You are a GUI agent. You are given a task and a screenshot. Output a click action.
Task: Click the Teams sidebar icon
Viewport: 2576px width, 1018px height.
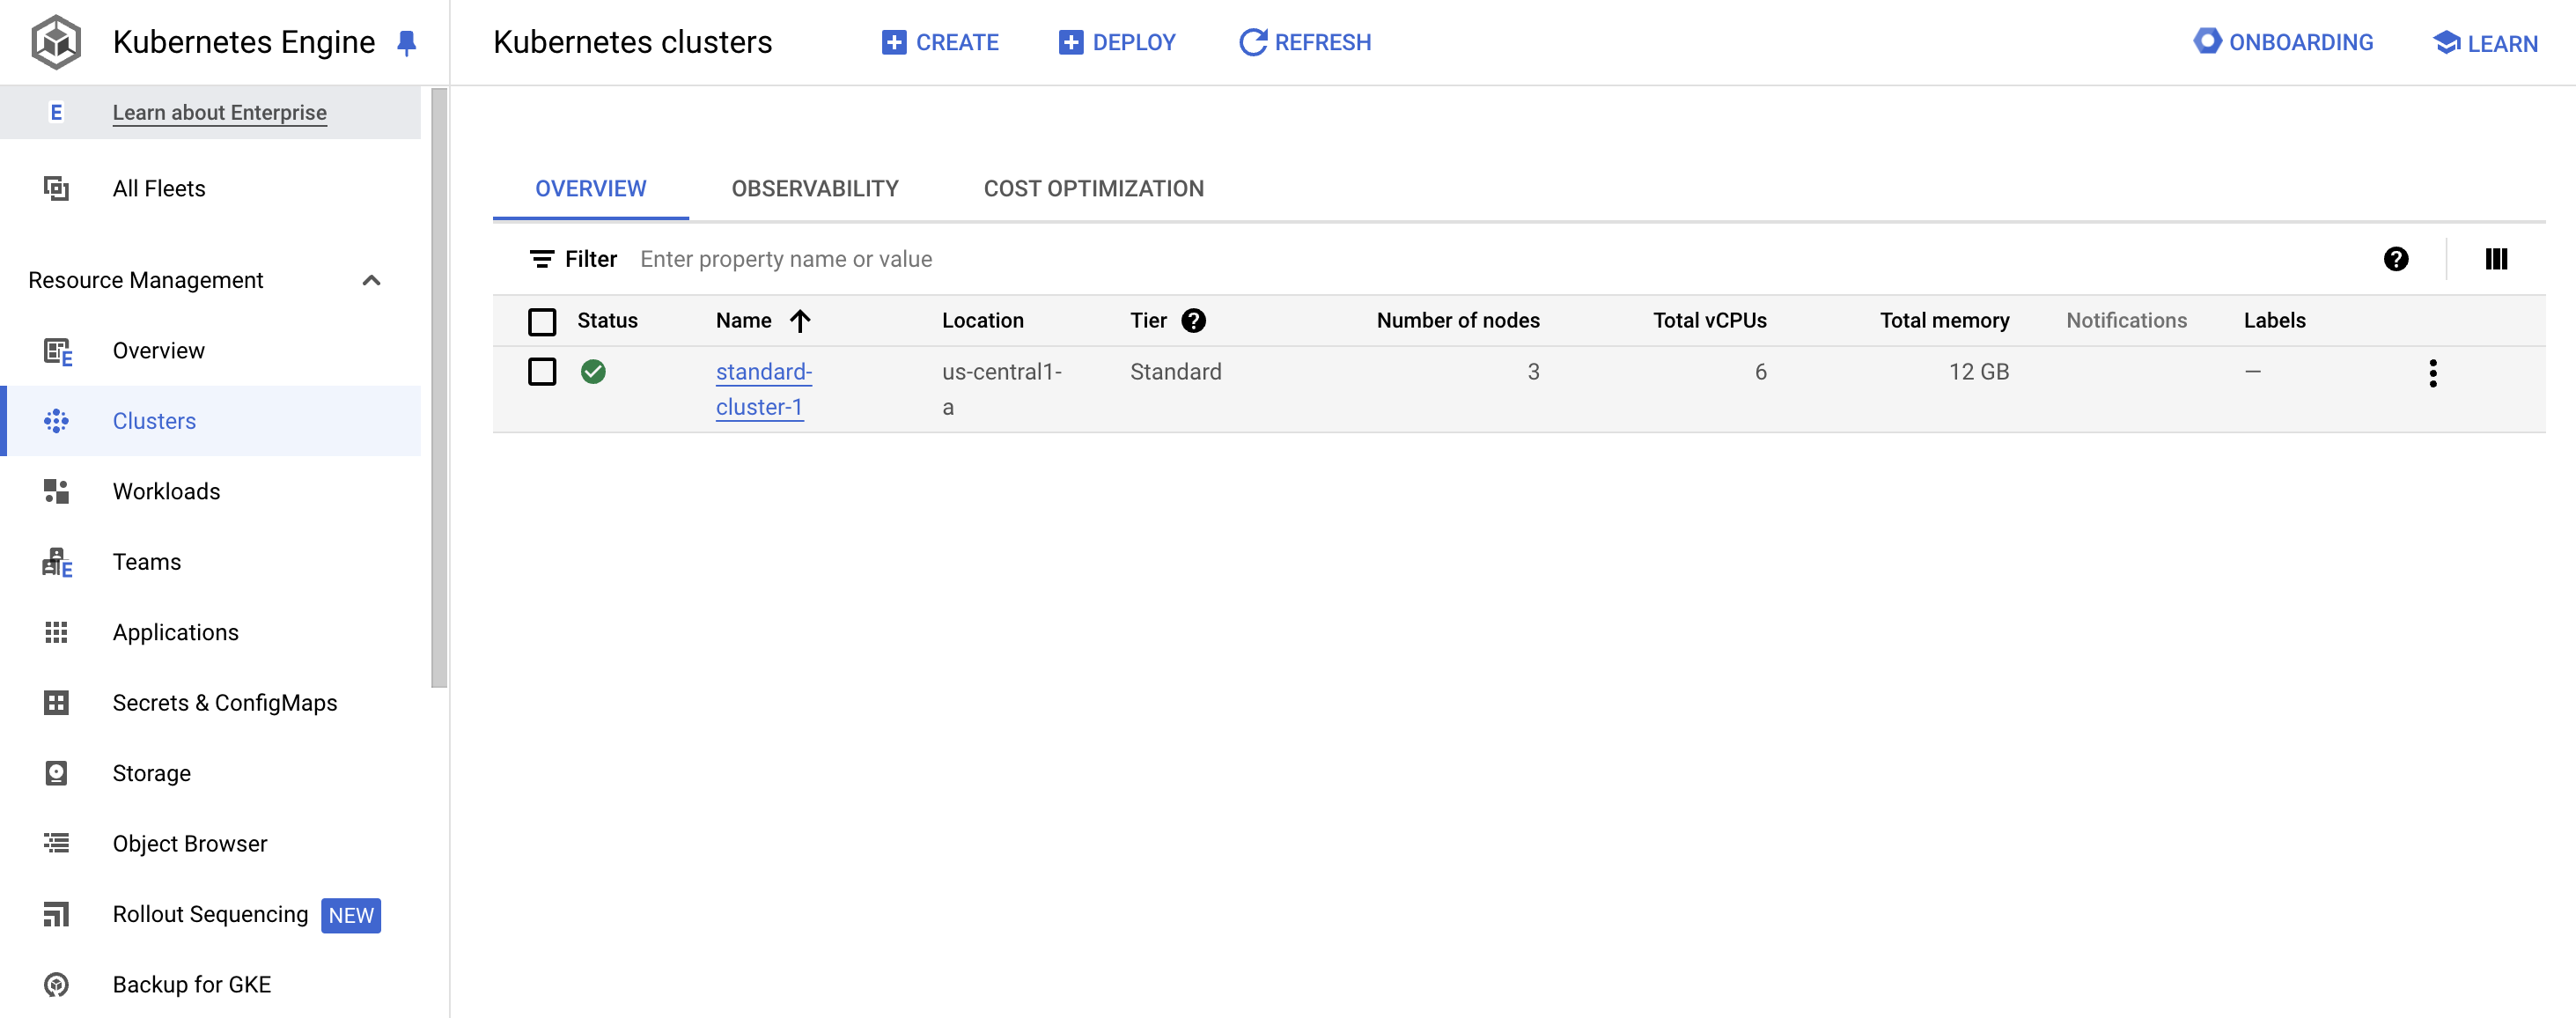[57, 562]
